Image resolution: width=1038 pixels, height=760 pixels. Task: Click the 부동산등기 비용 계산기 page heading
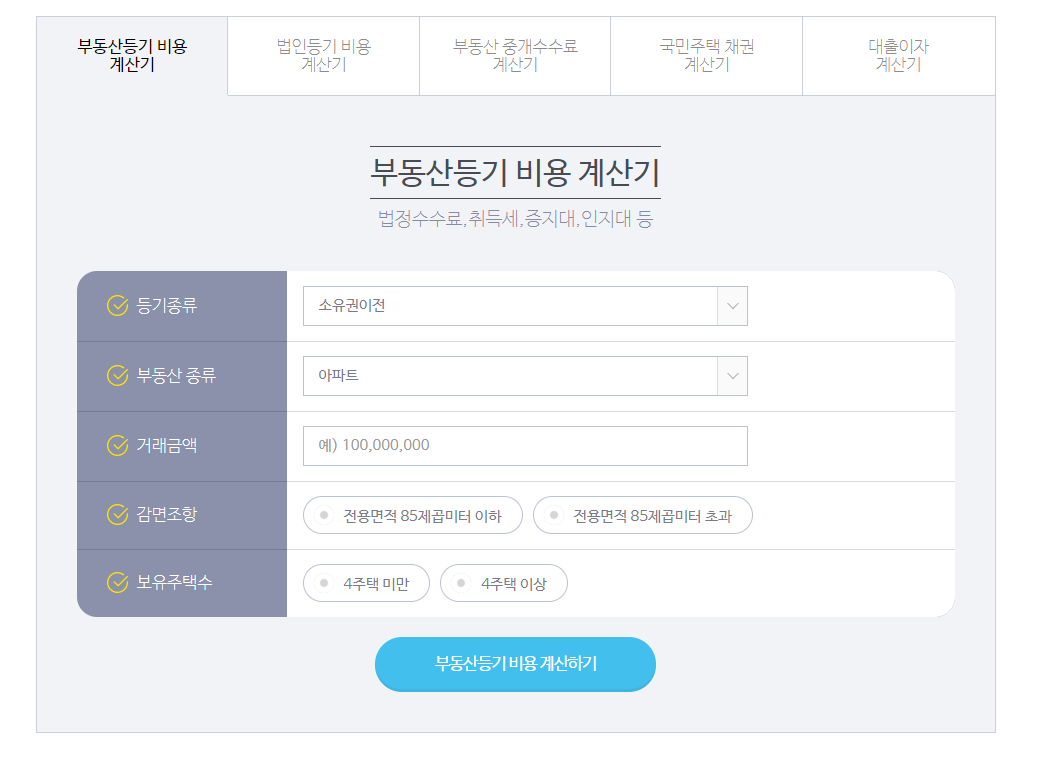(515, 173)
